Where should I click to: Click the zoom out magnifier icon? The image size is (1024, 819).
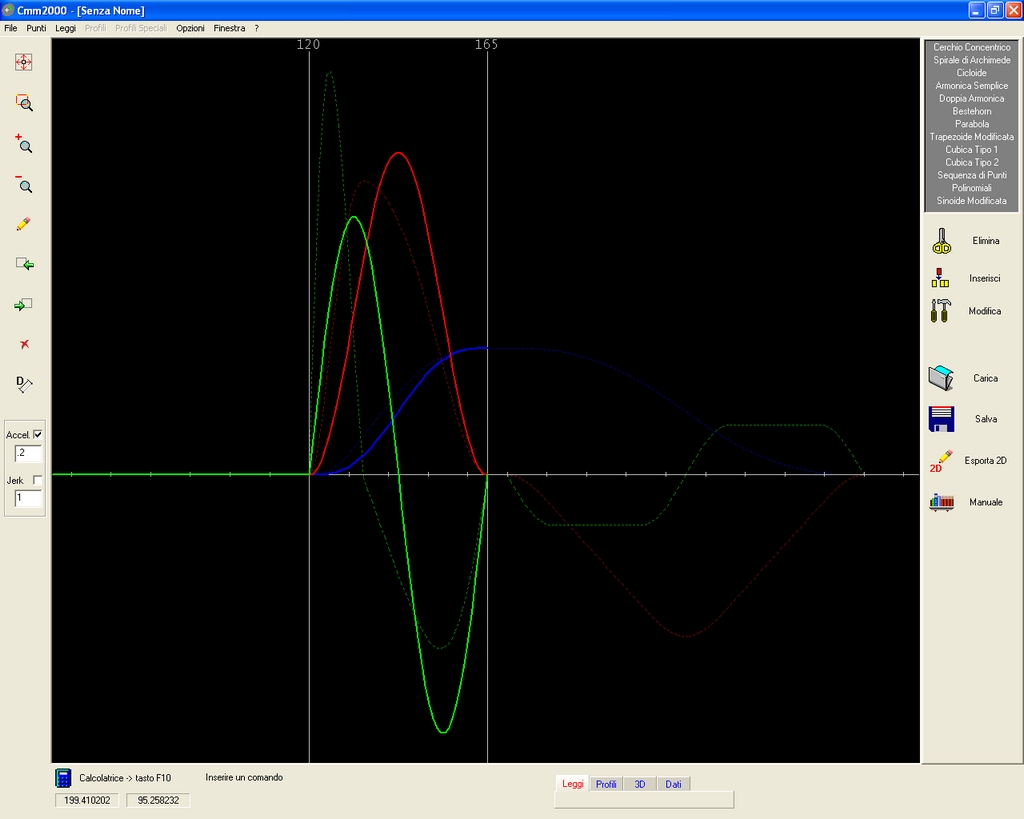24,184
